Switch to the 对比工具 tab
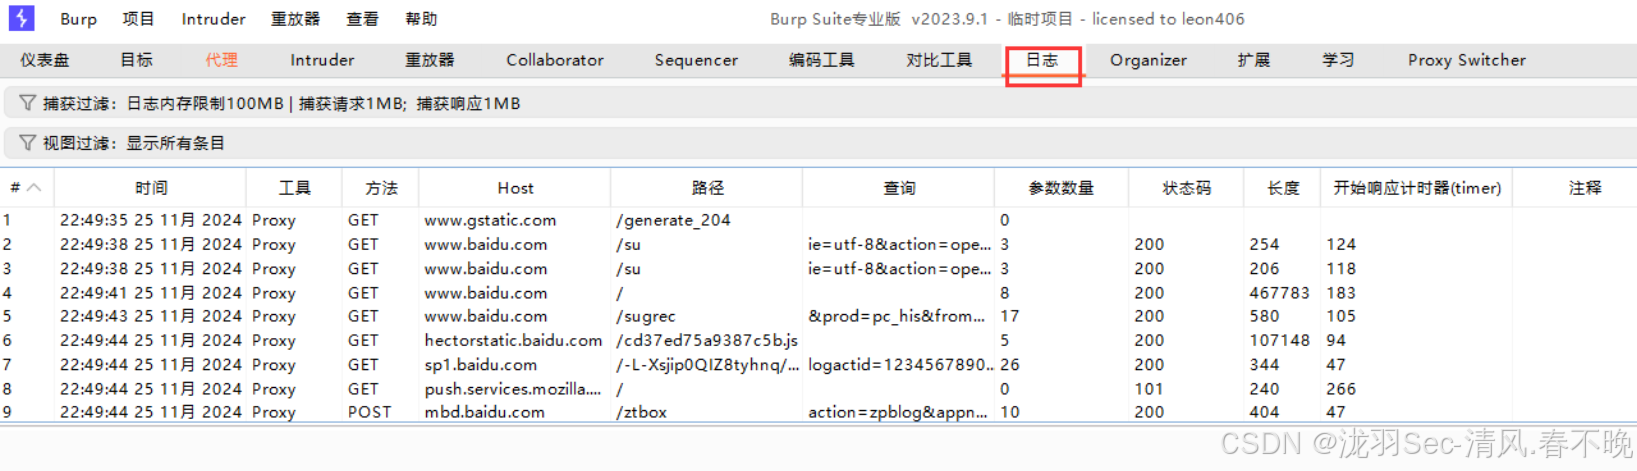The height and width of the screenshot is (471, 1637). [939, 60]
